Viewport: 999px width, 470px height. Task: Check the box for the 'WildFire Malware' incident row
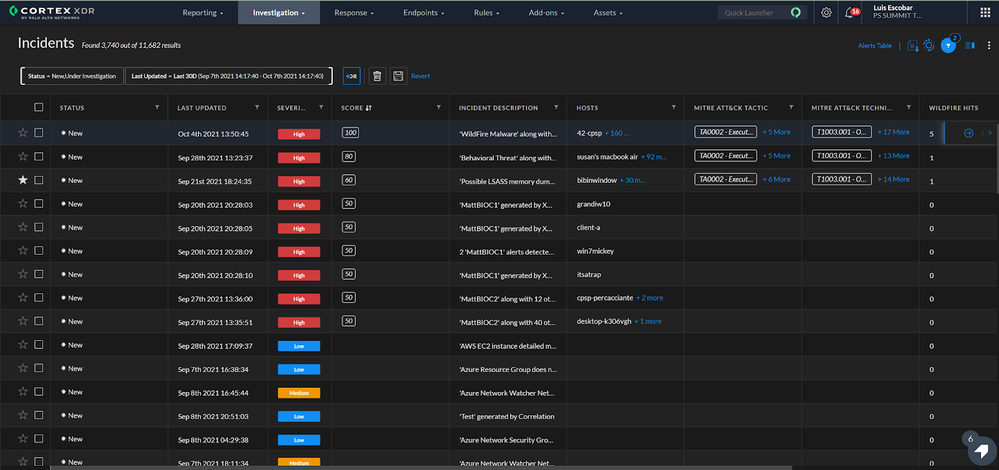(x=39, y=133)
